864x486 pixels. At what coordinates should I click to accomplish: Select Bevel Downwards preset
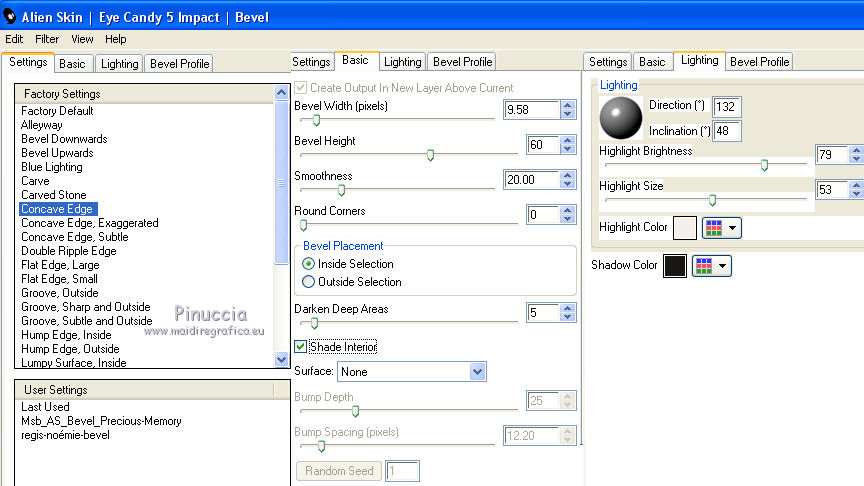64,139
